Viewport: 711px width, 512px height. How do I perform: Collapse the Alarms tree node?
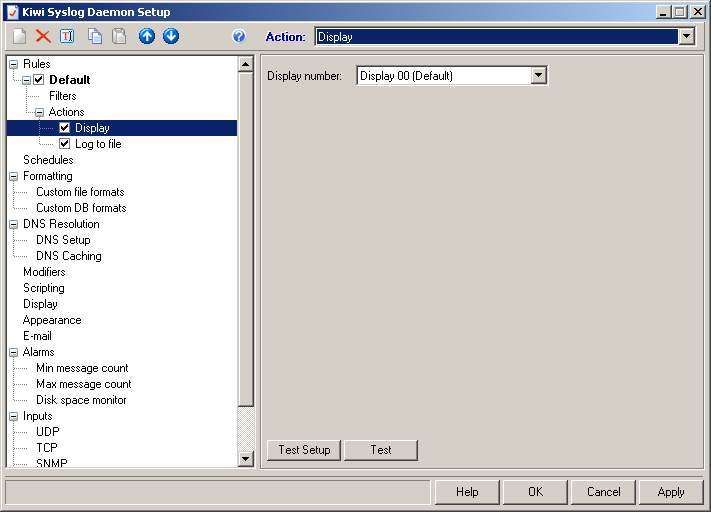14,352
